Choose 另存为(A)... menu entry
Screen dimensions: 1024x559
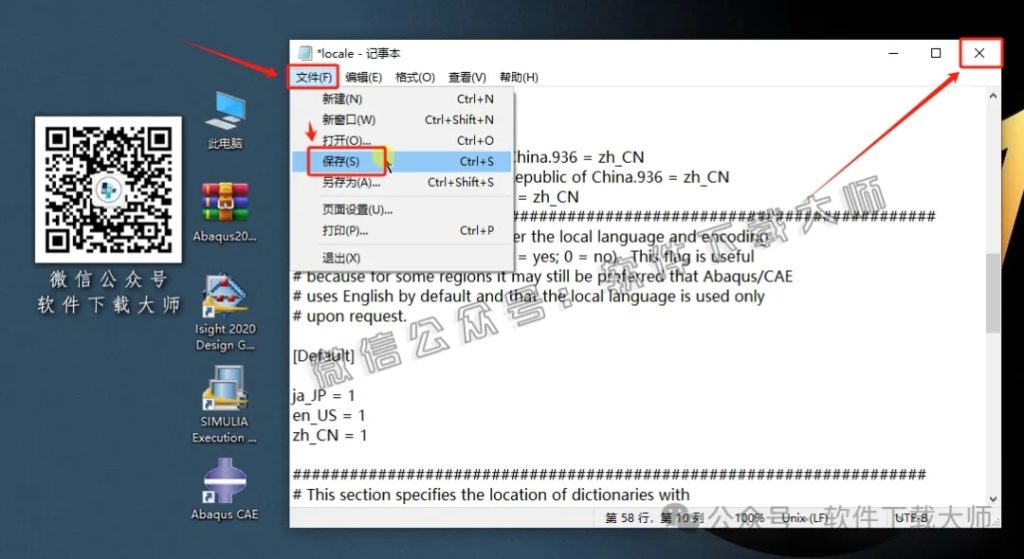[x=402, y=182]
